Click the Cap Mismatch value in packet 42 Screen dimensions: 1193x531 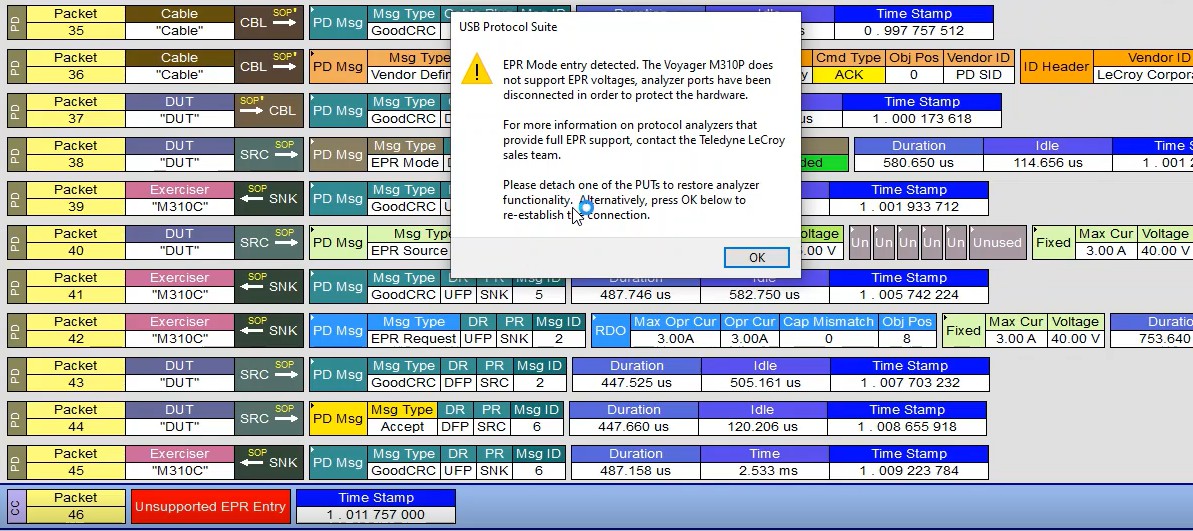[x=828, y=339]
